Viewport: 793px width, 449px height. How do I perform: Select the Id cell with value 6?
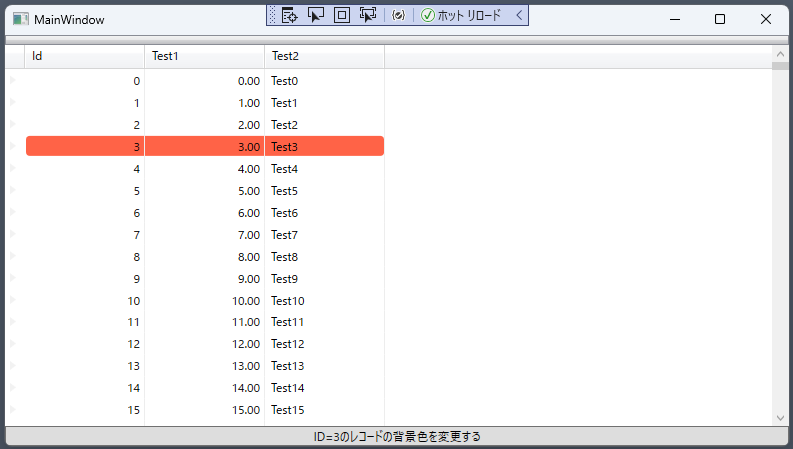[84, 213]
